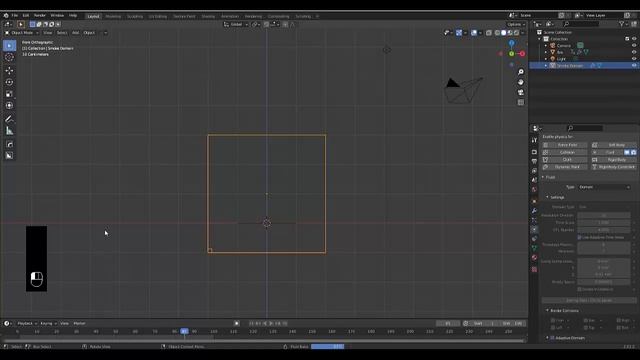Open the Texture properties tab icon
The image size is (640, 360).
click(x=534, y=269)
